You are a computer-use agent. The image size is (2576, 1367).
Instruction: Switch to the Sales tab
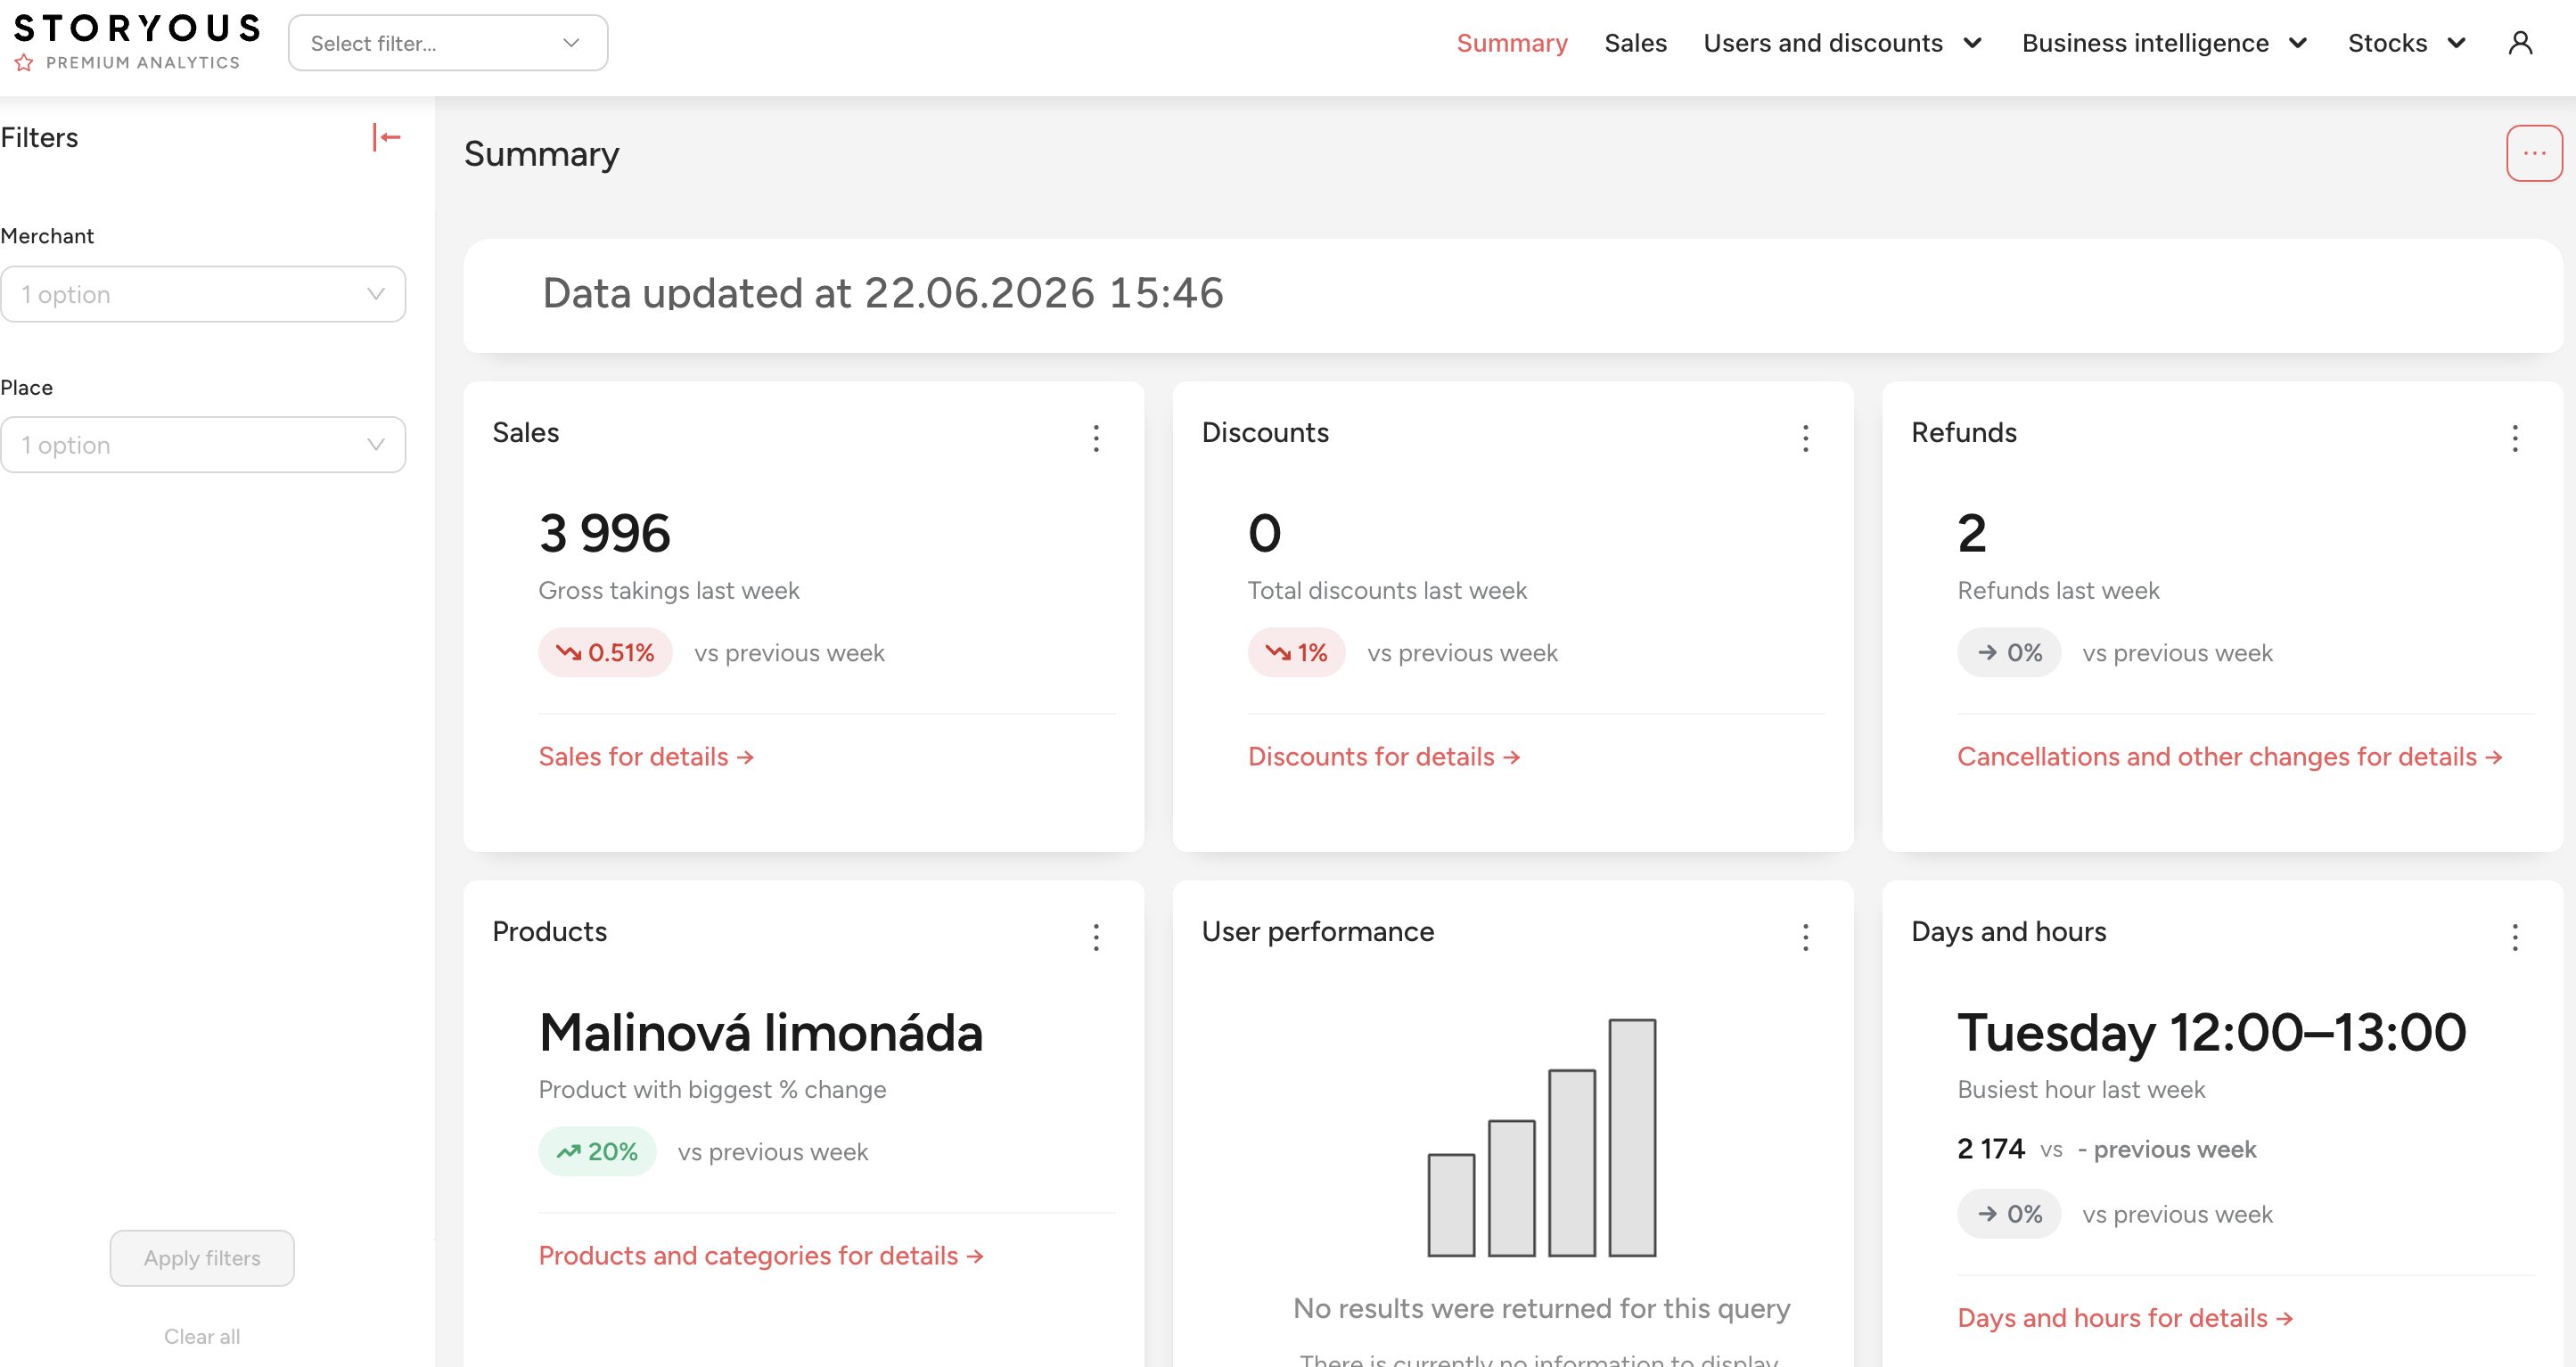coord(1635,43)
